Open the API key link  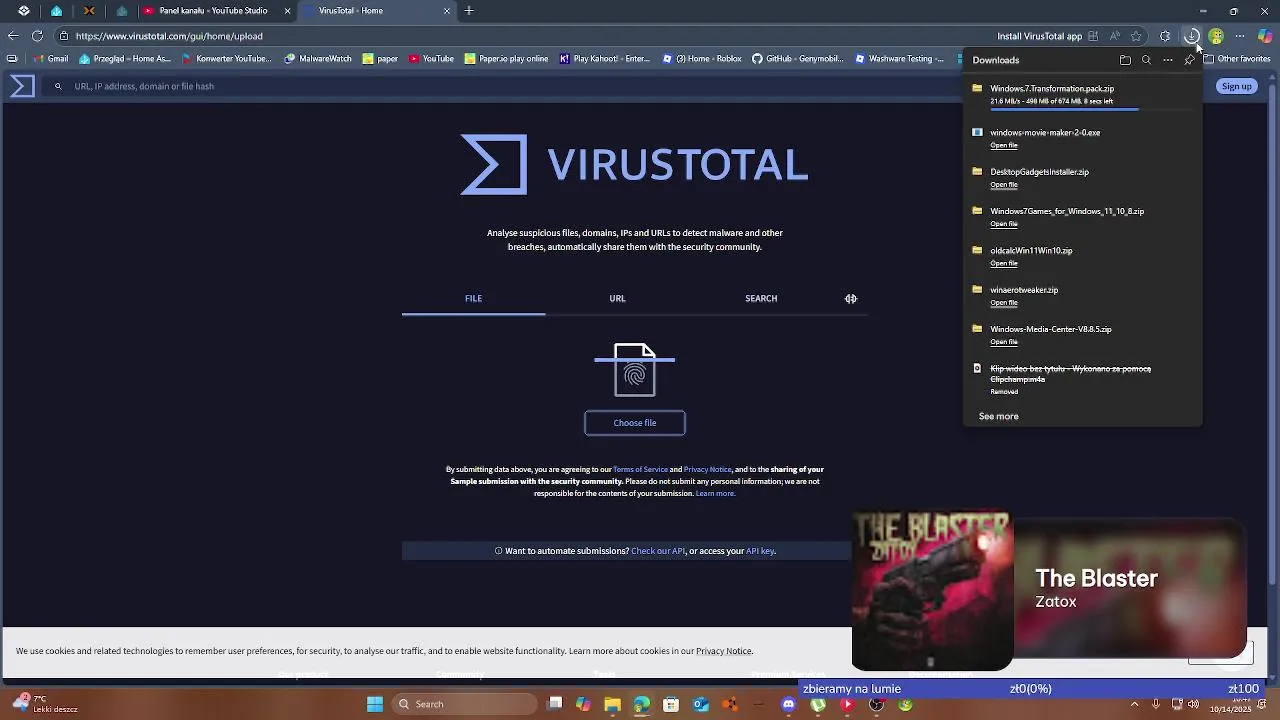[760, 551]
